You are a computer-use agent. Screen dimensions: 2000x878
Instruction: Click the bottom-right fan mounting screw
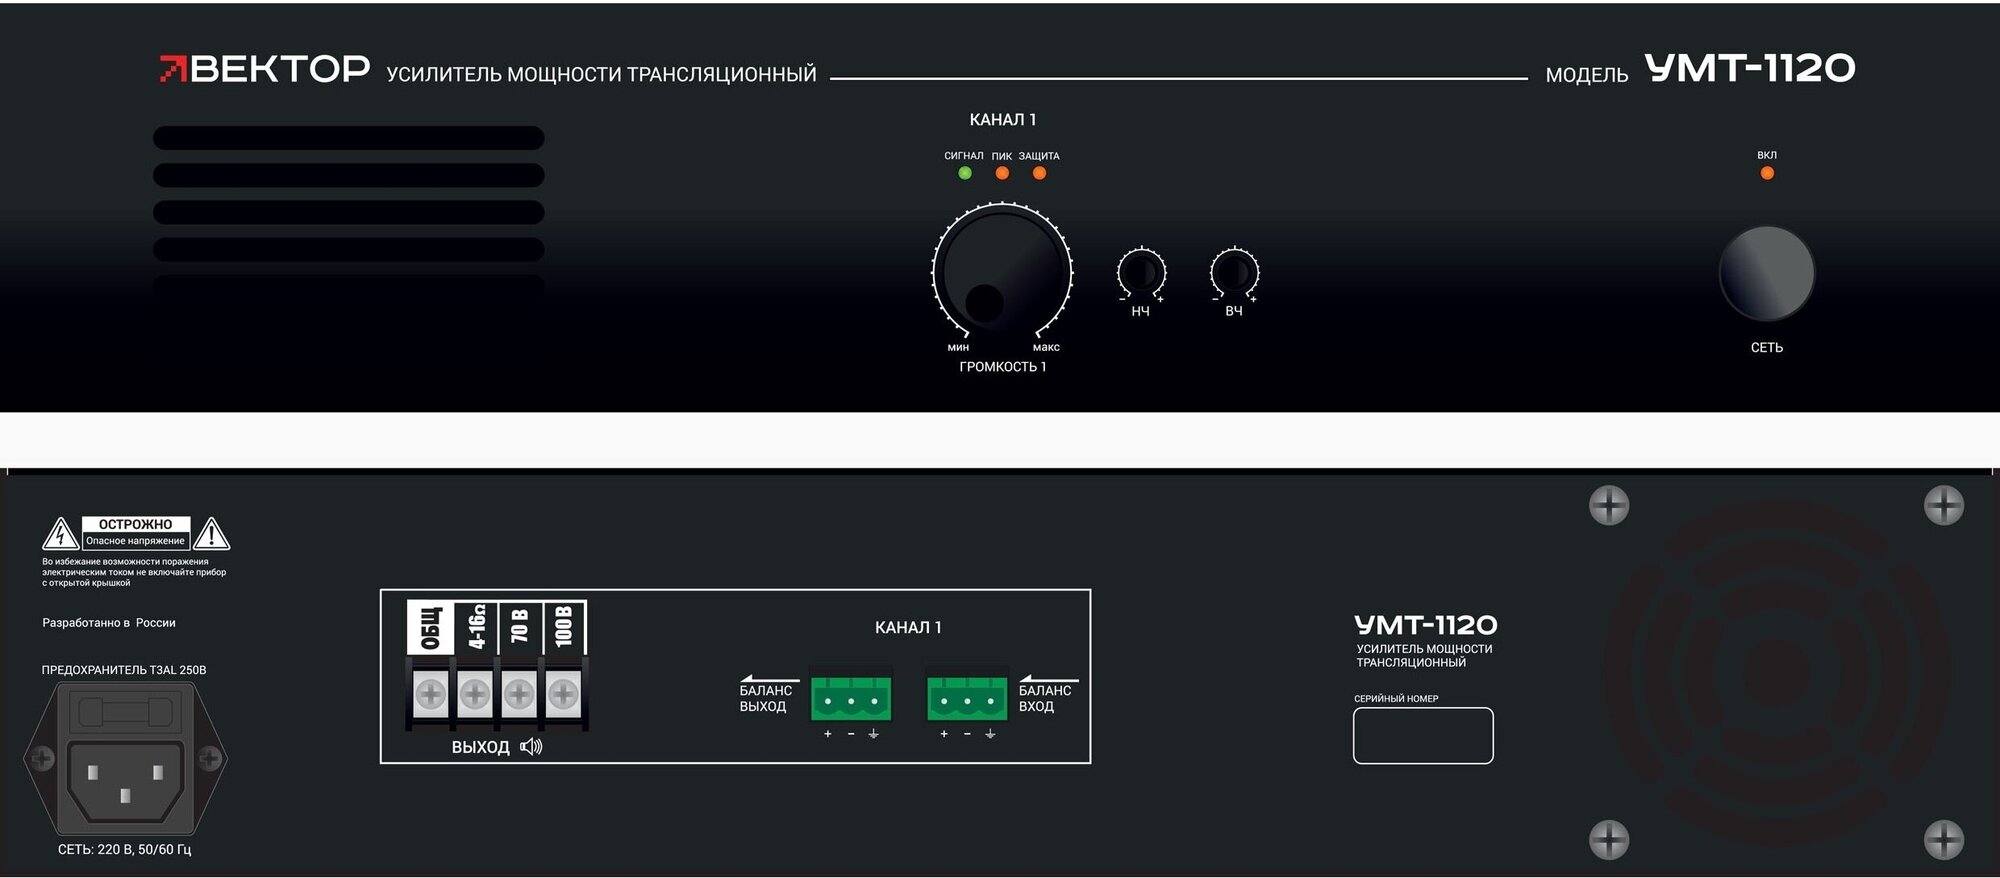pyautogui.click(x=1943, y=839)
